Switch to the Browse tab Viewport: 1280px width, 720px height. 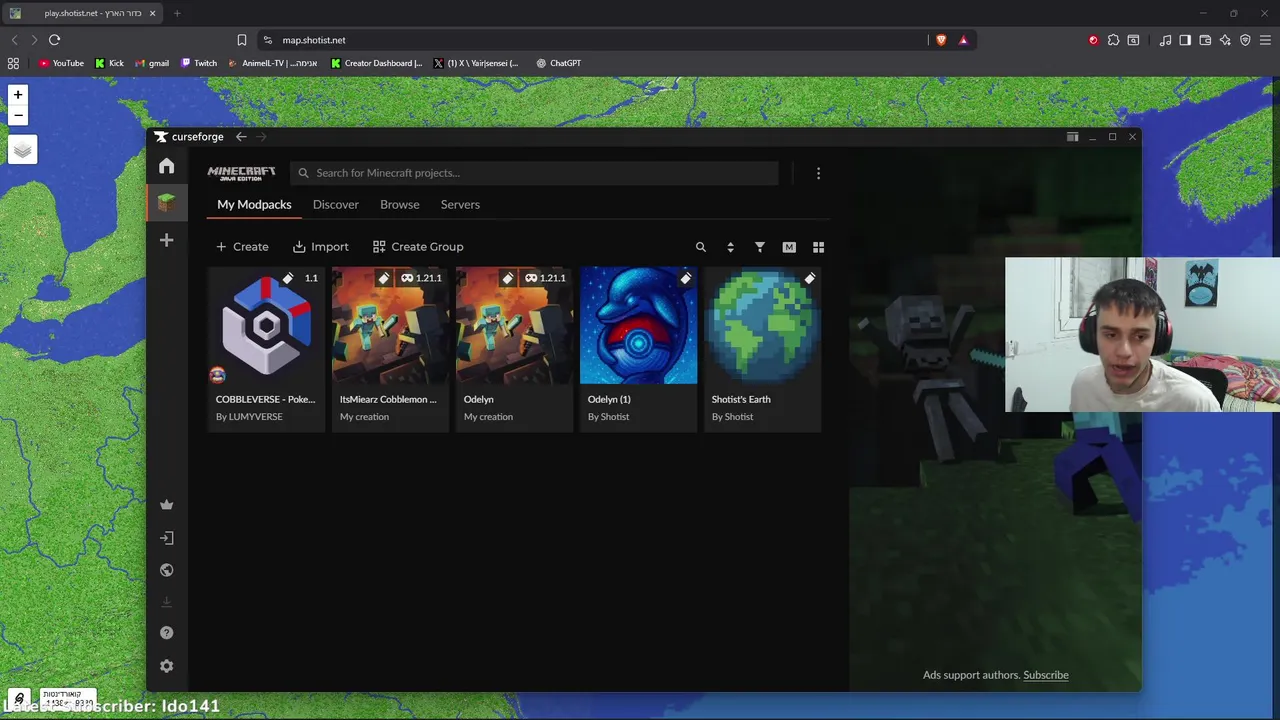click(400, 204)
